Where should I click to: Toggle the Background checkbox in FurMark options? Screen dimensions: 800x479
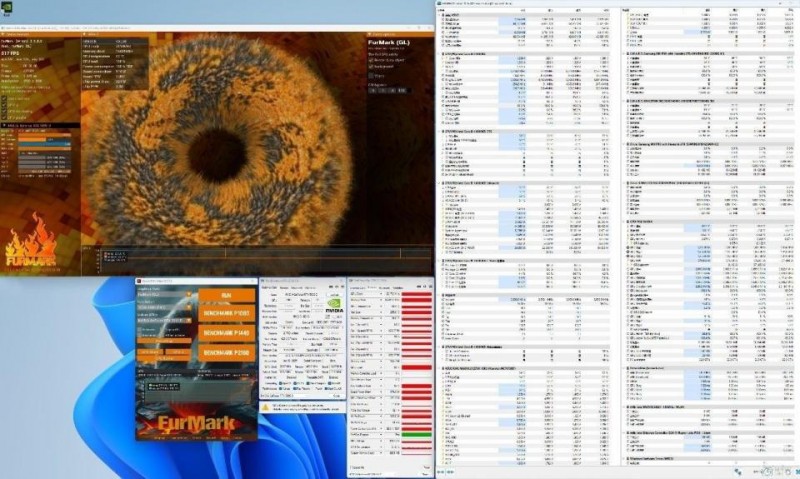point(372,66)
